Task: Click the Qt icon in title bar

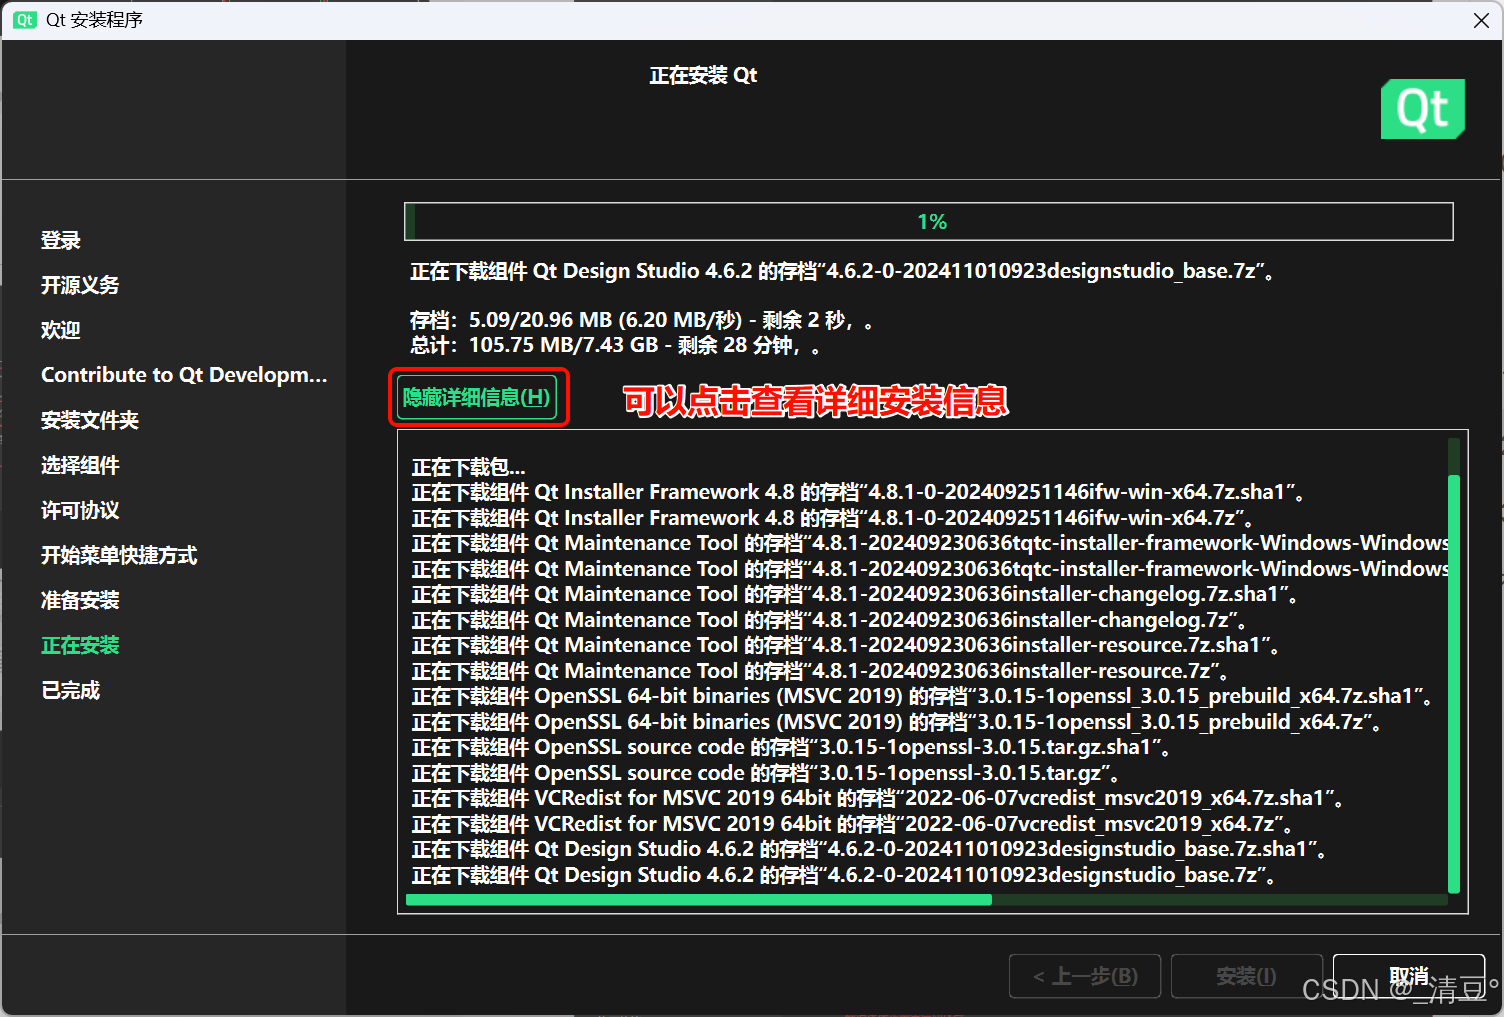Action: pyautogui.click(x=24, y=20)
